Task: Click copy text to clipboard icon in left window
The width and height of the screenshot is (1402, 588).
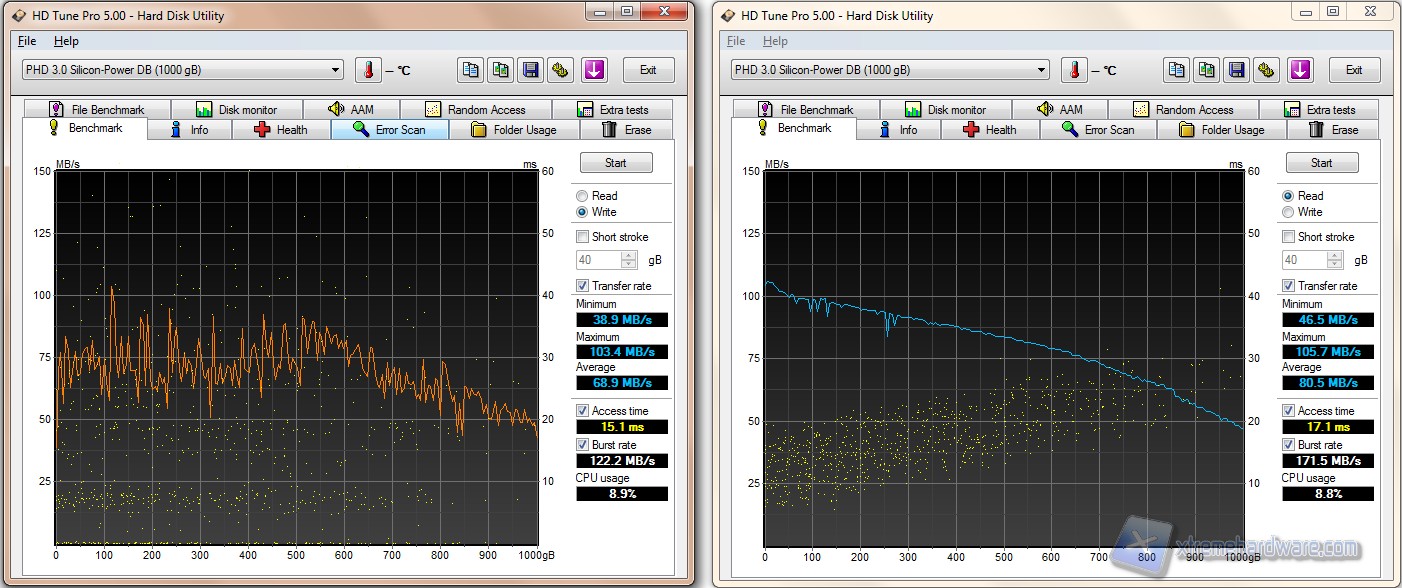Action: tap(470, 70)
